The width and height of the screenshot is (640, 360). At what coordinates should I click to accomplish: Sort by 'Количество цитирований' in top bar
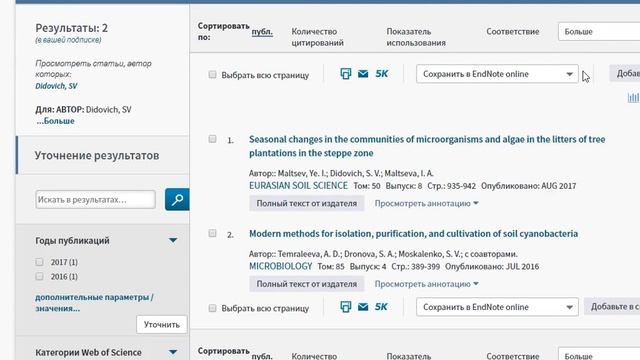[318, 37]
